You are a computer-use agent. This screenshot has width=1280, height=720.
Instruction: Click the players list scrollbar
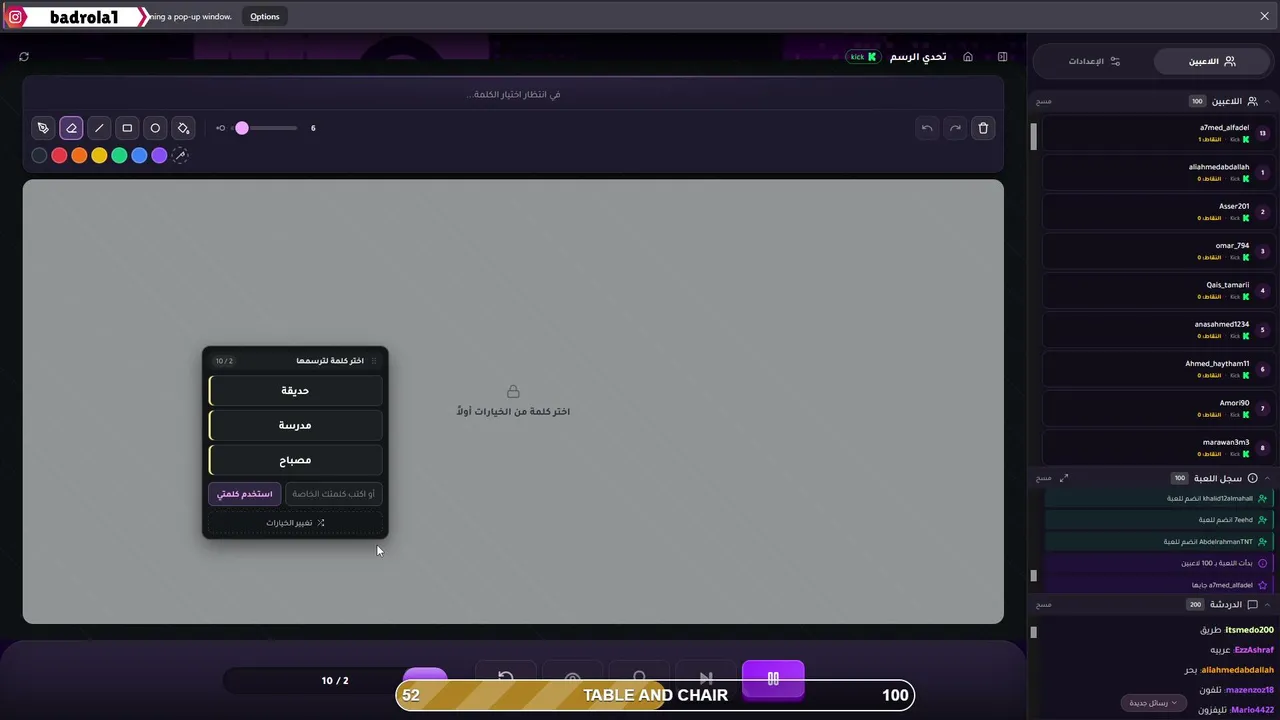point(1033,135)
